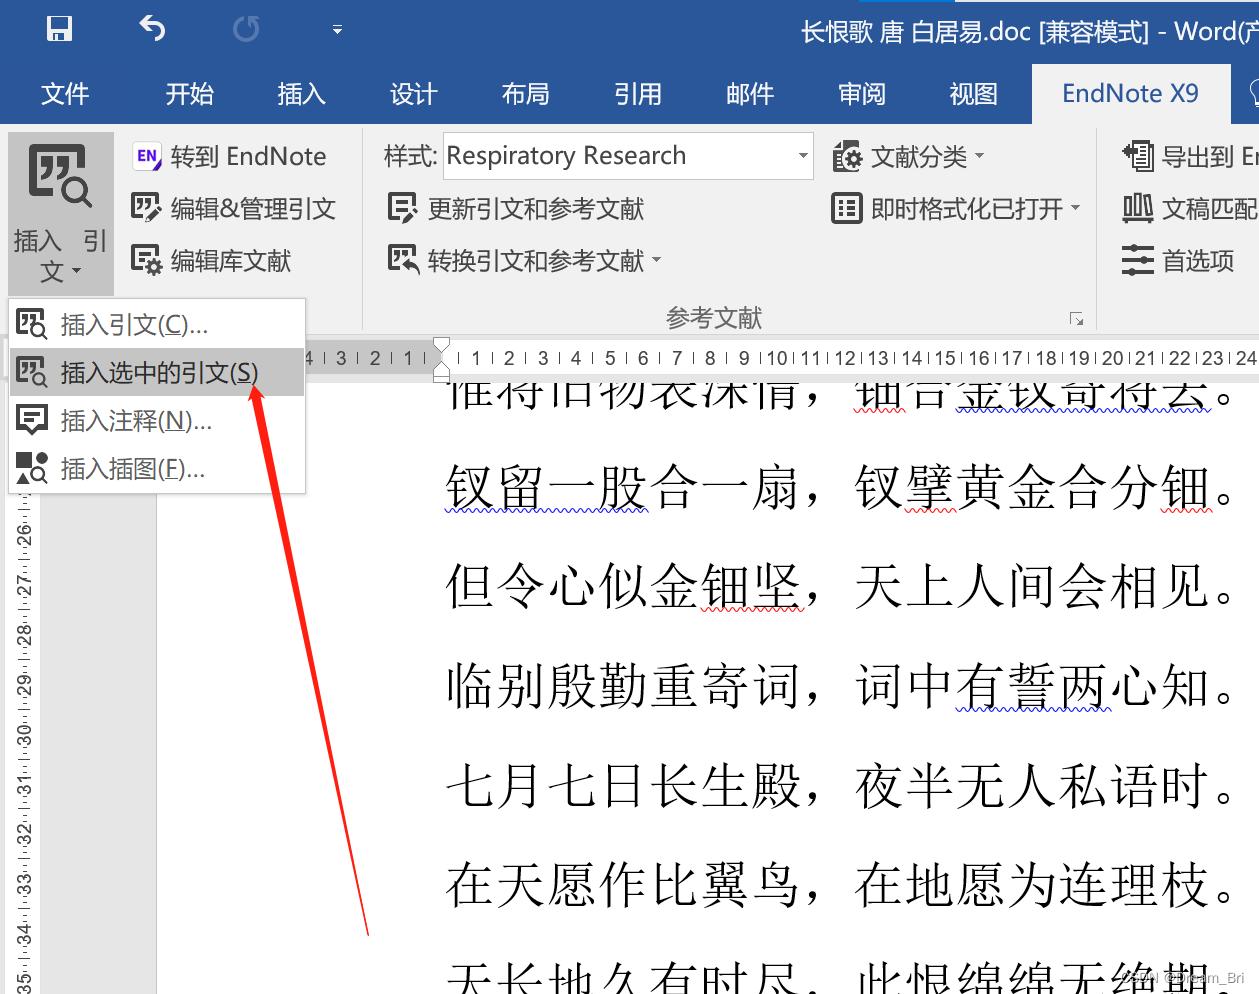Open the 文件 tab

(x=65, y=94)
